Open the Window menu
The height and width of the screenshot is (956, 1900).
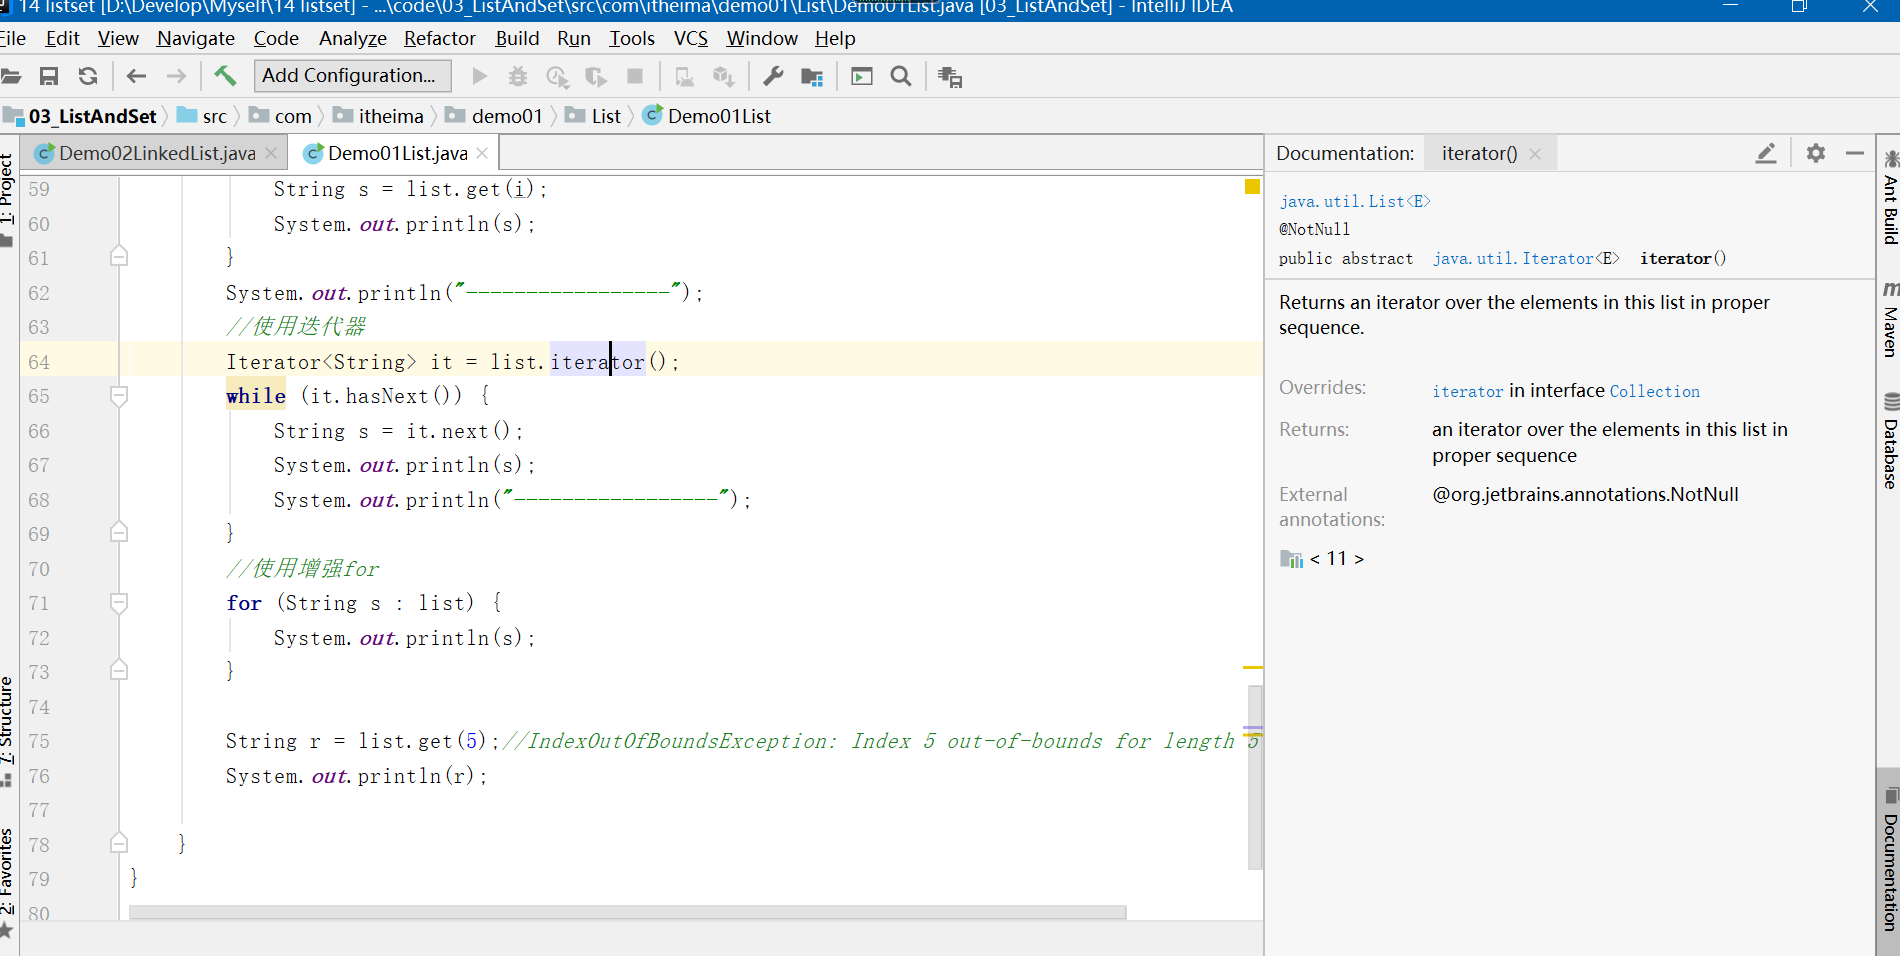click(762, 38)
